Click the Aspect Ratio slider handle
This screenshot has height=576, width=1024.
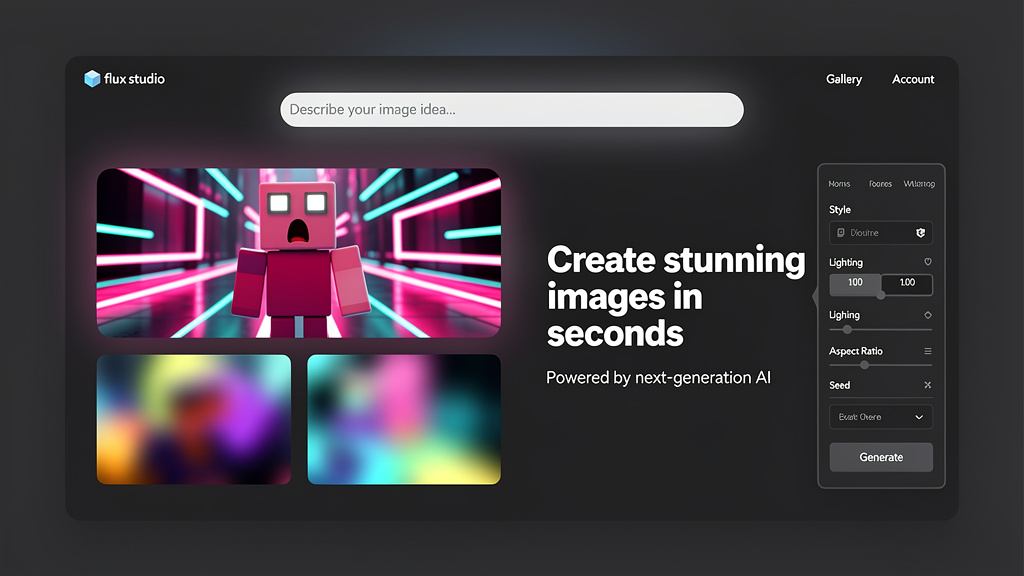[x=865, y=365]
